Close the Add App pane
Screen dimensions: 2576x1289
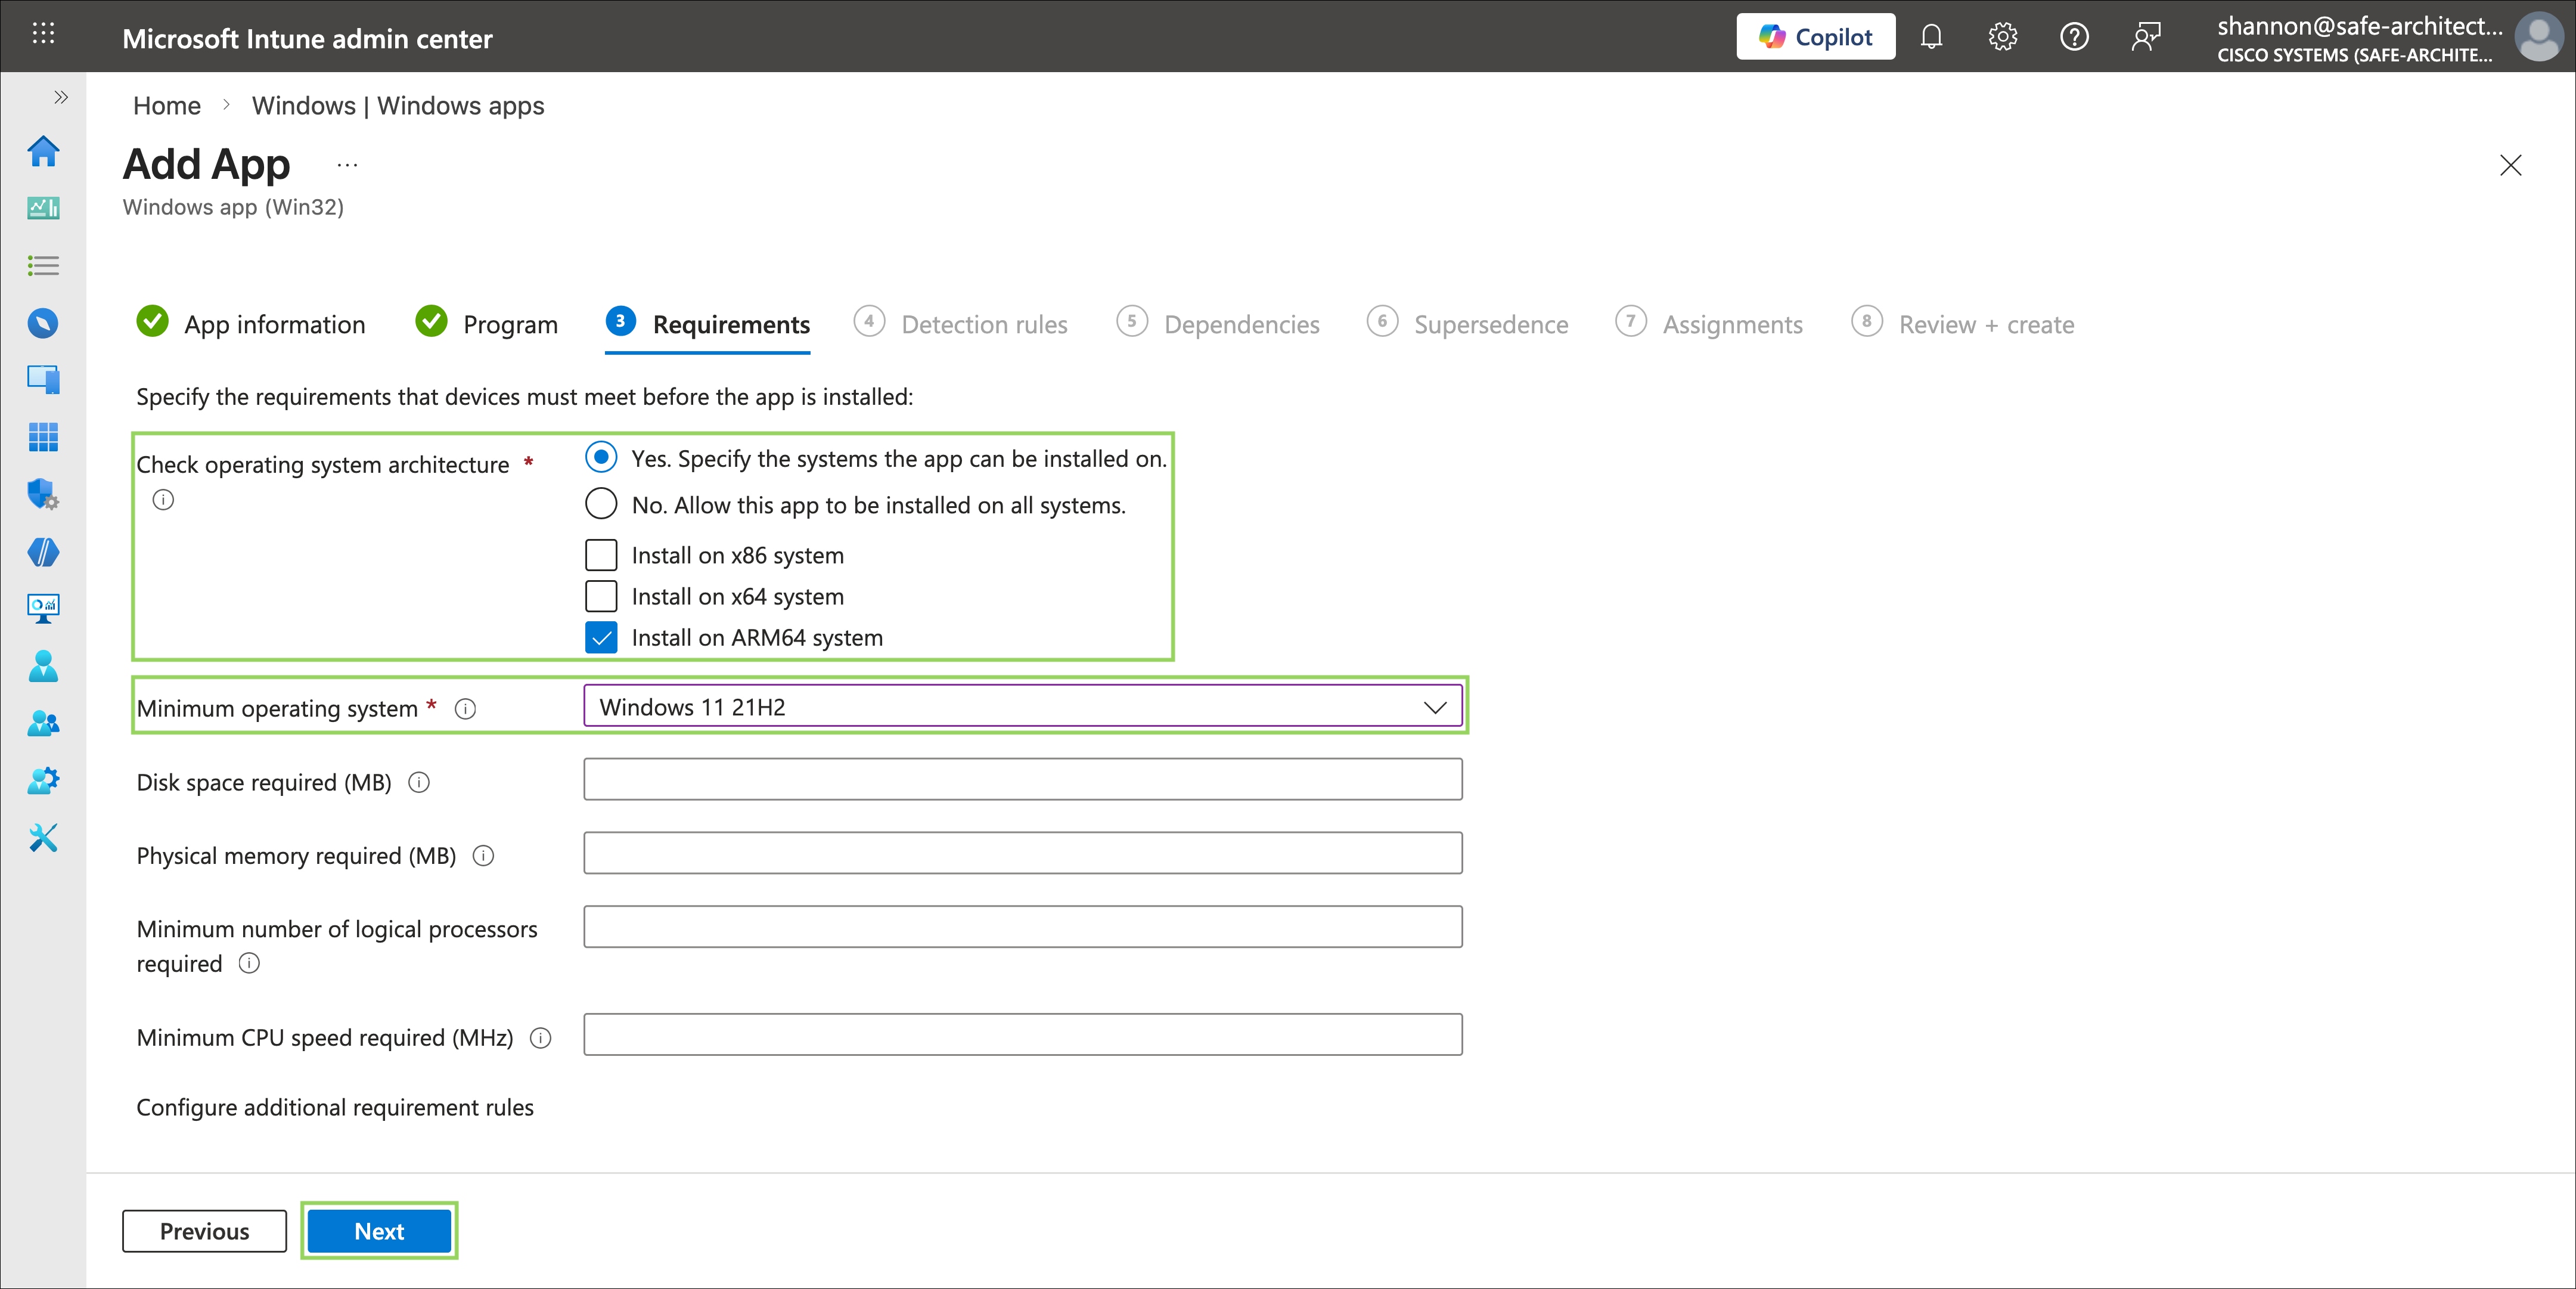coord(2510,165)
